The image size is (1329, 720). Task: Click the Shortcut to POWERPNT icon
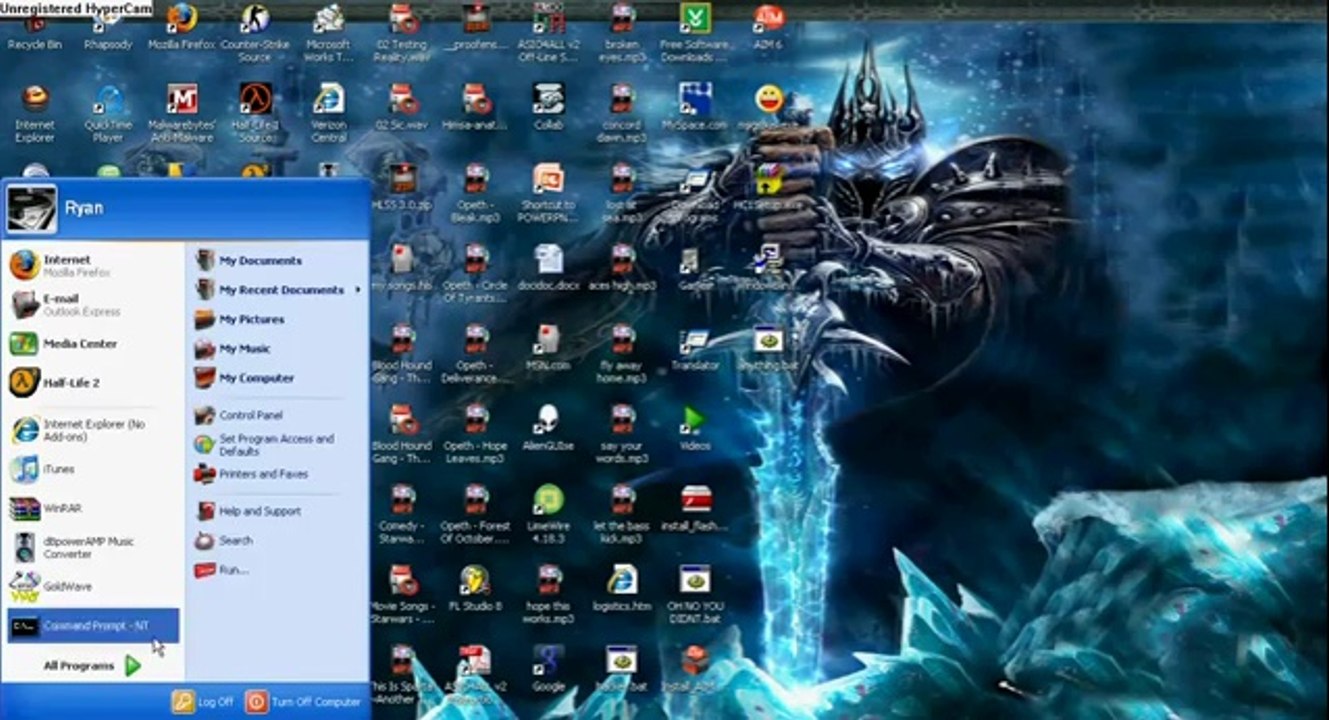(x=548, y=194)
